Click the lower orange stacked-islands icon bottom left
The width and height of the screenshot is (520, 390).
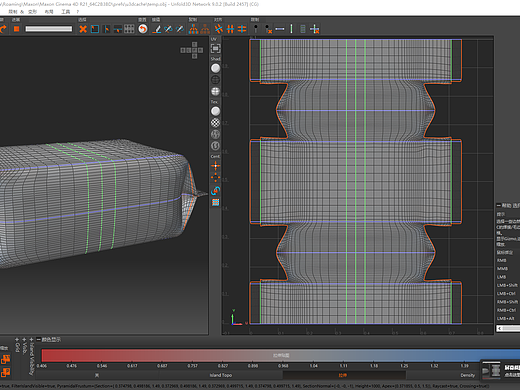coord(6,372)
